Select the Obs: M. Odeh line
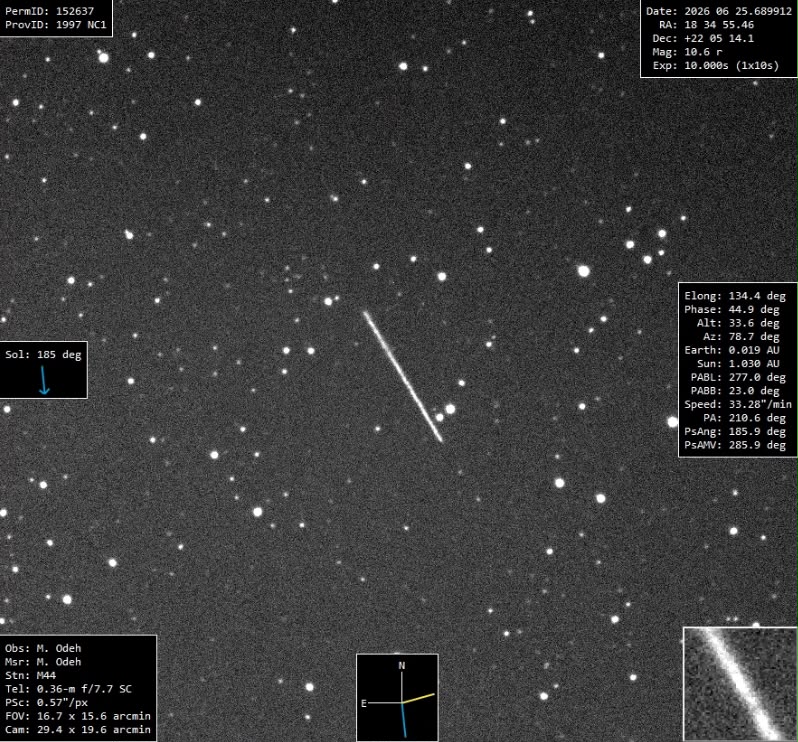The height and width of the screenshot is (742, 798). (x=43, y=648)
